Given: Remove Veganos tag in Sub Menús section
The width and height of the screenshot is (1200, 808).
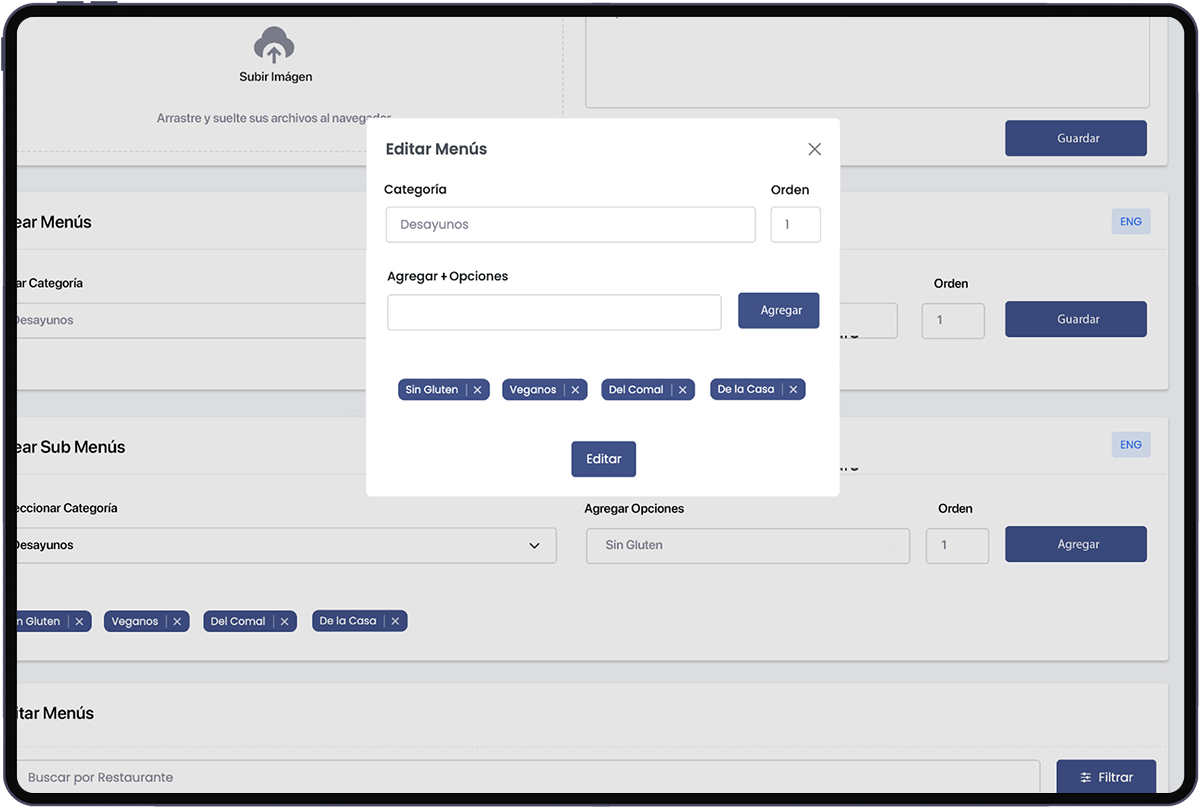Looking at the screenshot, I should [x=177, y=622].
